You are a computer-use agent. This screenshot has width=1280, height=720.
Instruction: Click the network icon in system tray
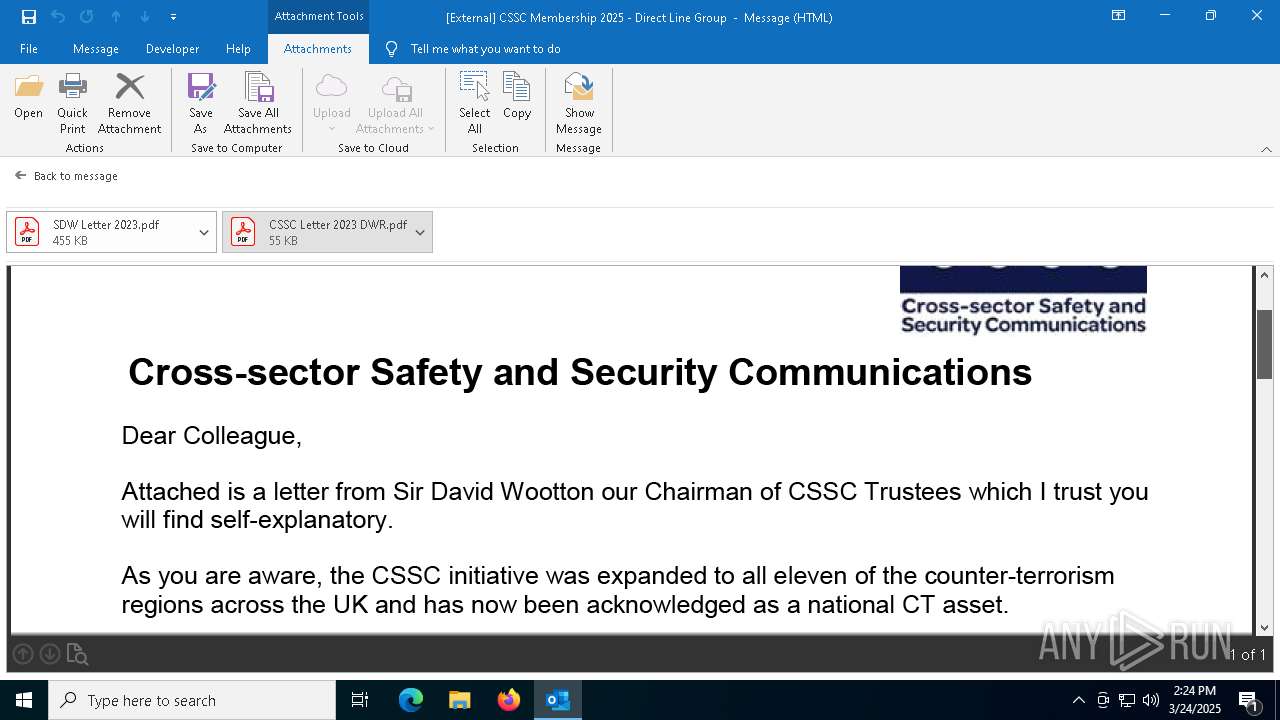point(1127,700)
